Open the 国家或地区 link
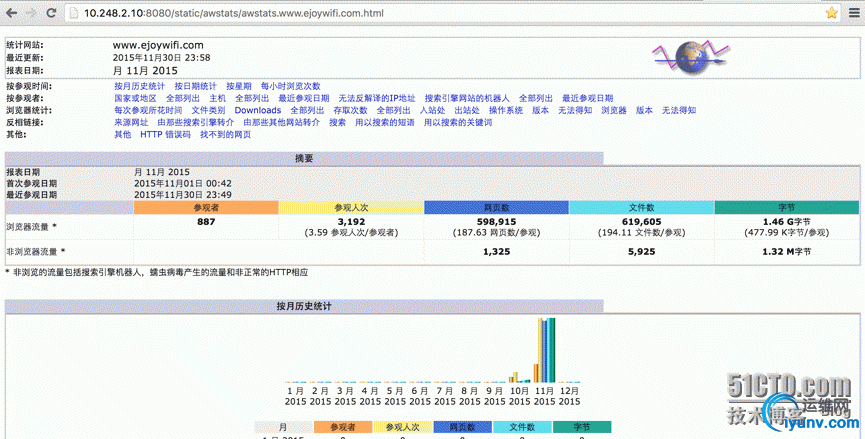The width and height of the screenshot is (865, 439). [x=136, y=98]
